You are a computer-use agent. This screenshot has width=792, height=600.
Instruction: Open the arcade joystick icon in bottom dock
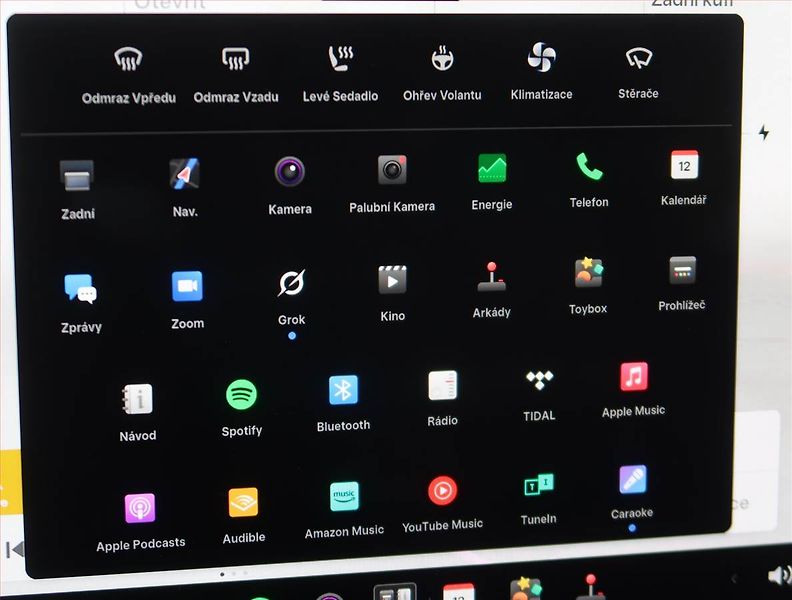click(x=591, y=587)
